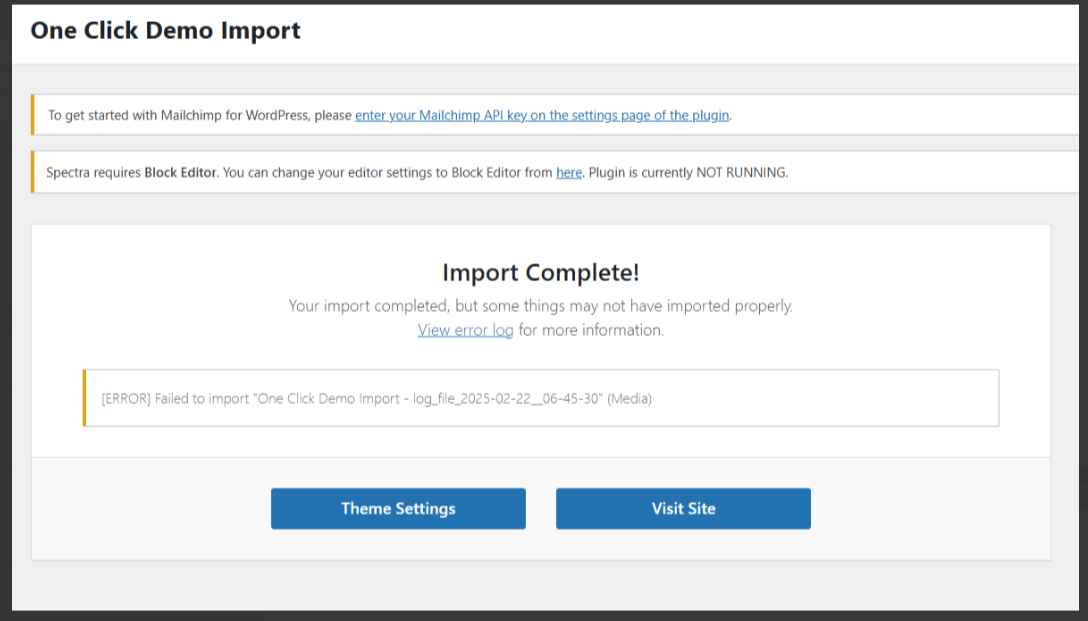Screen dimensions: 1088x621
Task: Click the Visit Site button
Action: point(683,509)
